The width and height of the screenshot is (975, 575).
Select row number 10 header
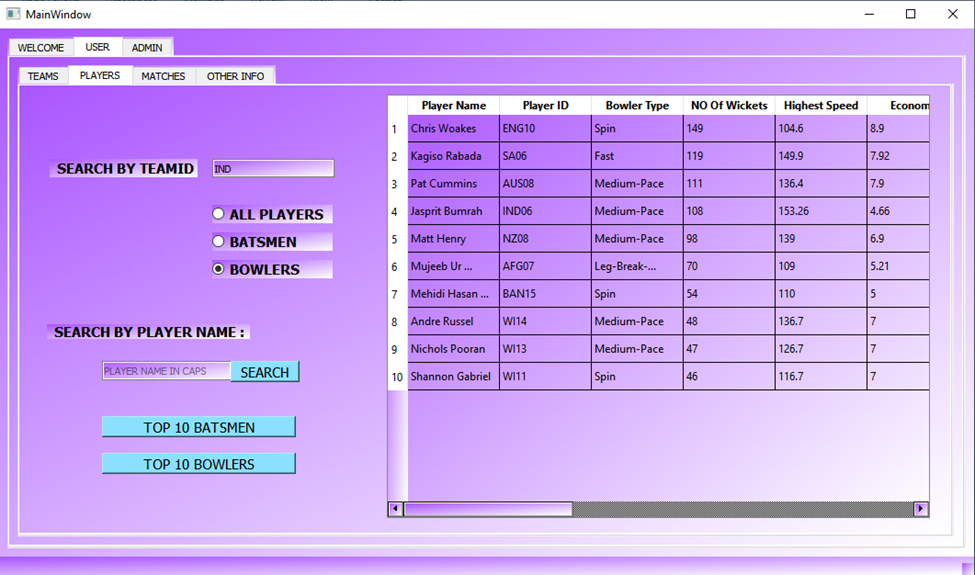397,377
